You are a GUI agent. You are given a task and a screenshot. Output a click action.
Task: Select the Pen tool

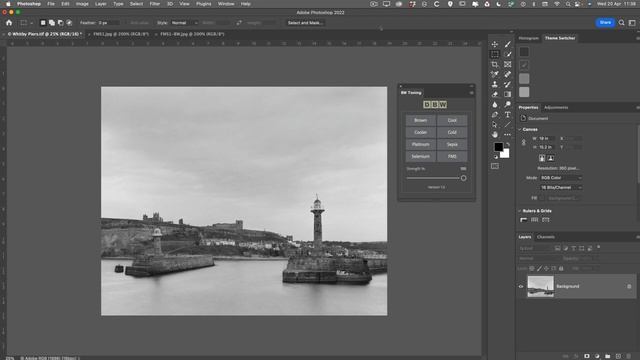pos(495,115)
